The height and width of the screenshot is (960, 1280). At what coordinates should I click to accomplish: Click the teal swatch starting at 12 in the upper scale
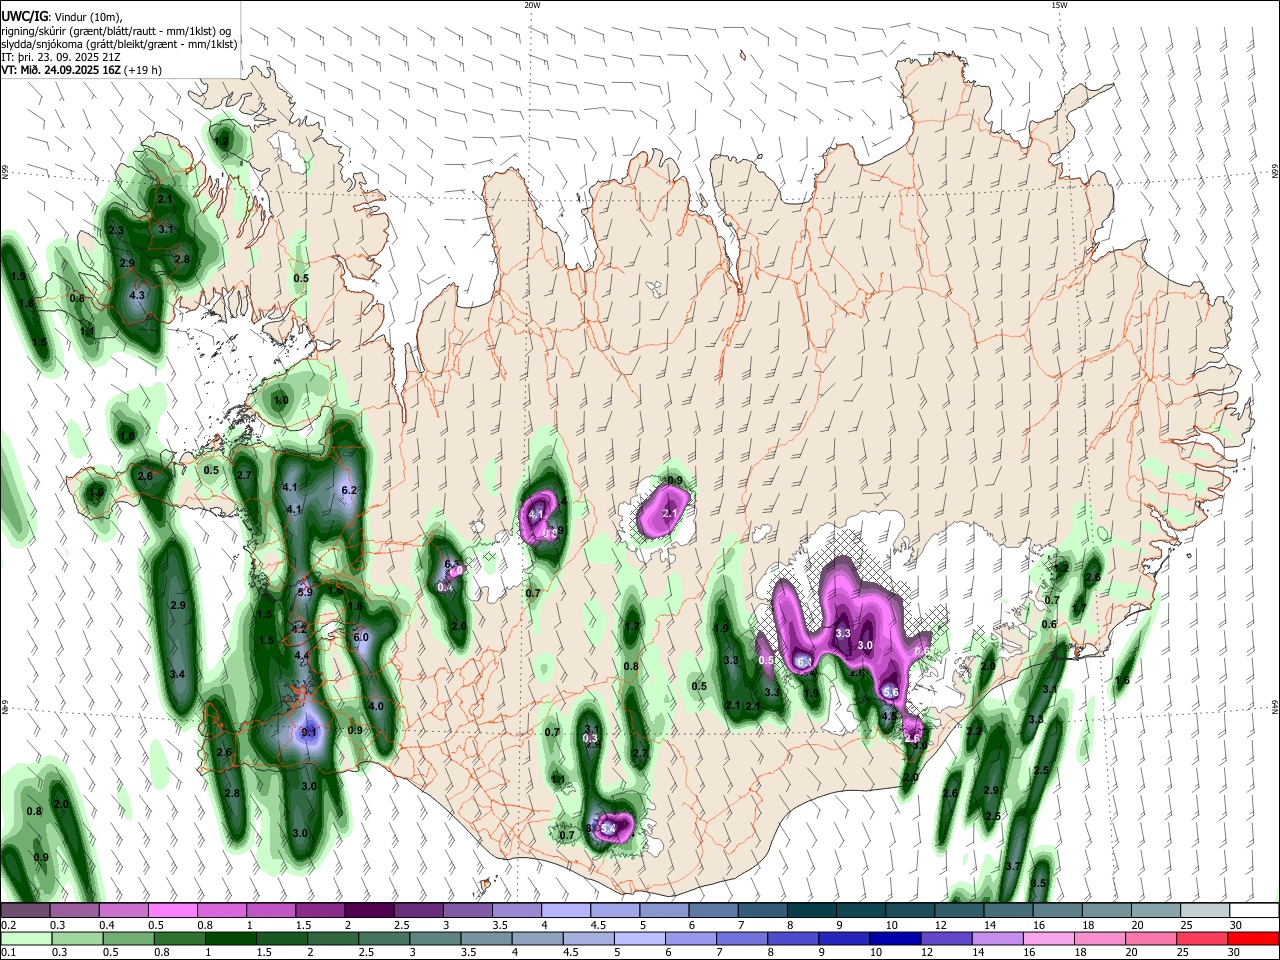(x=958, y=910)
